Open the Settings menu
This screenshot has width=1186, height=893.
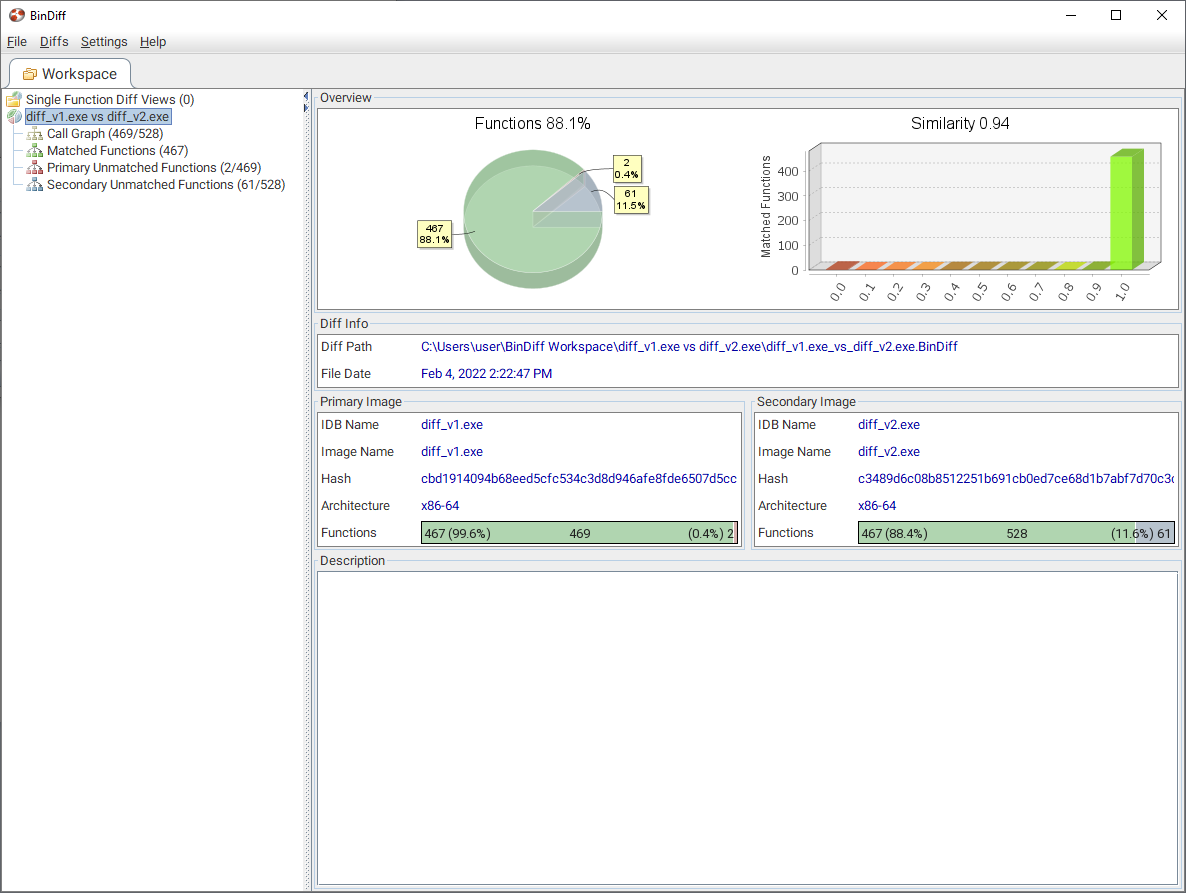(x=104, y=42)
